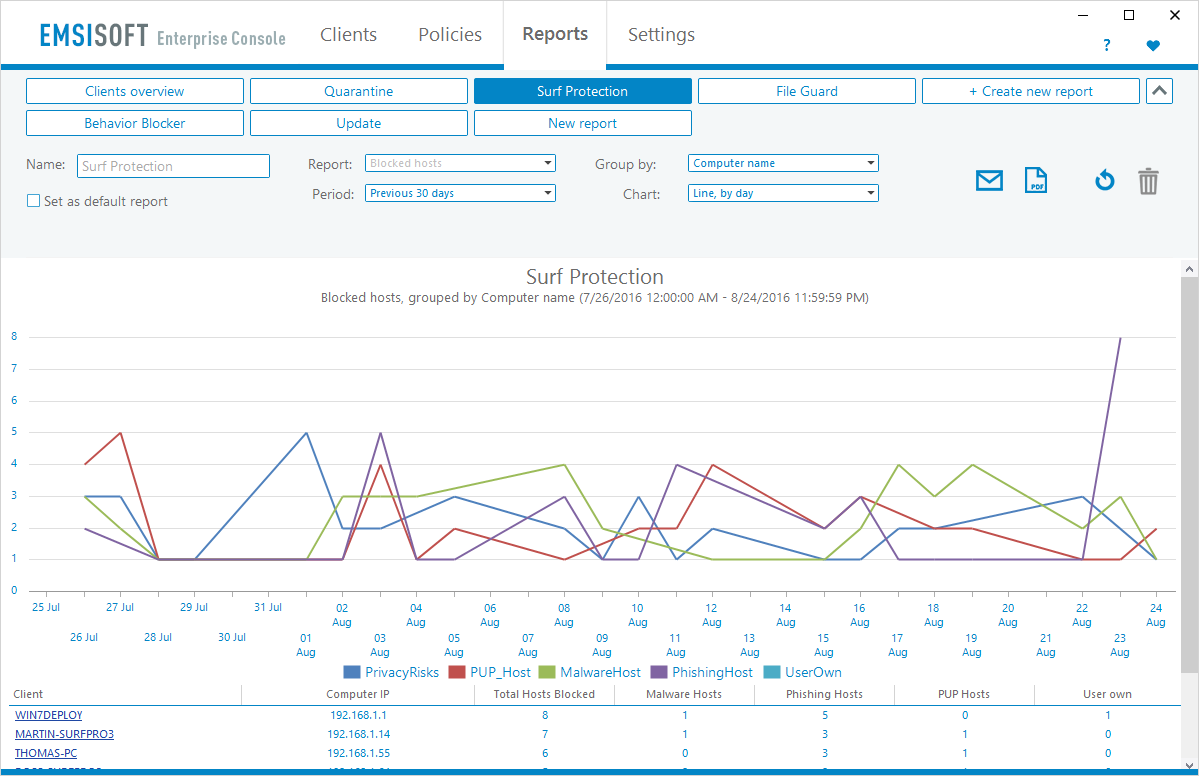Refresh the report data
Image resolution: width=1199 pixels, height=776 pixels.
(x=1104, y=180)
